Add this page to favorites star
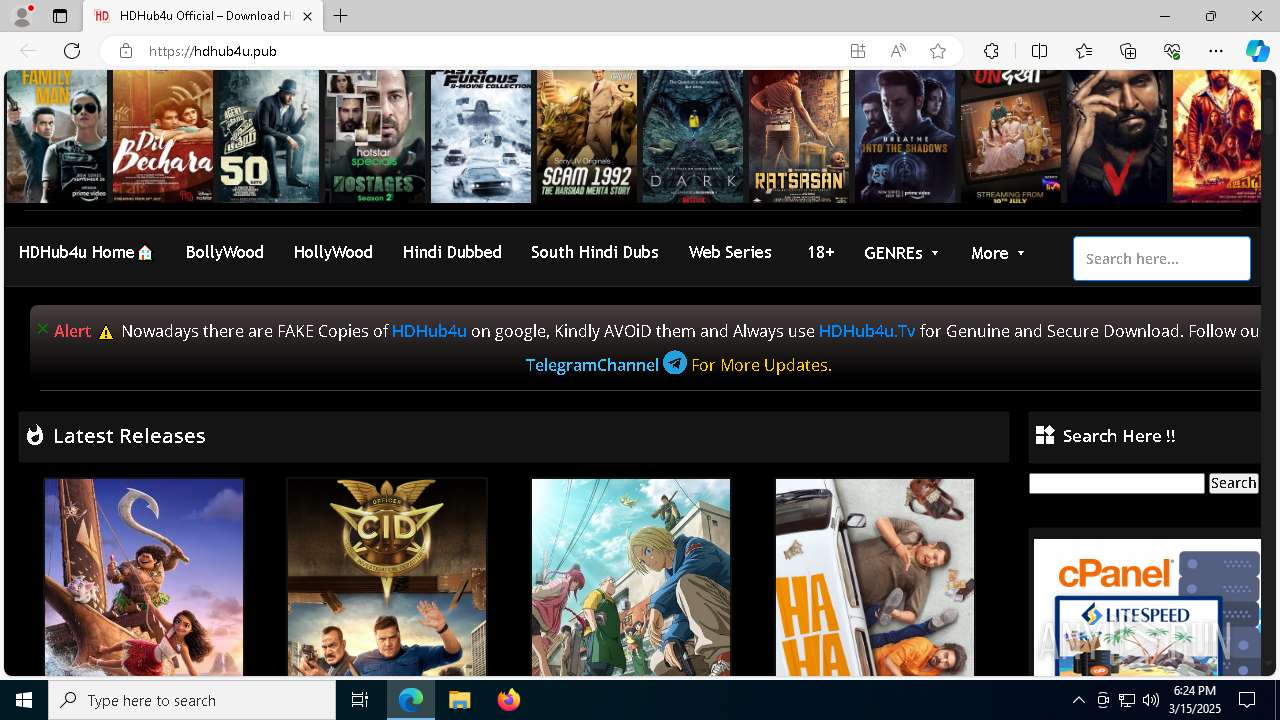Screen dimensions: 1280x720 938,51
